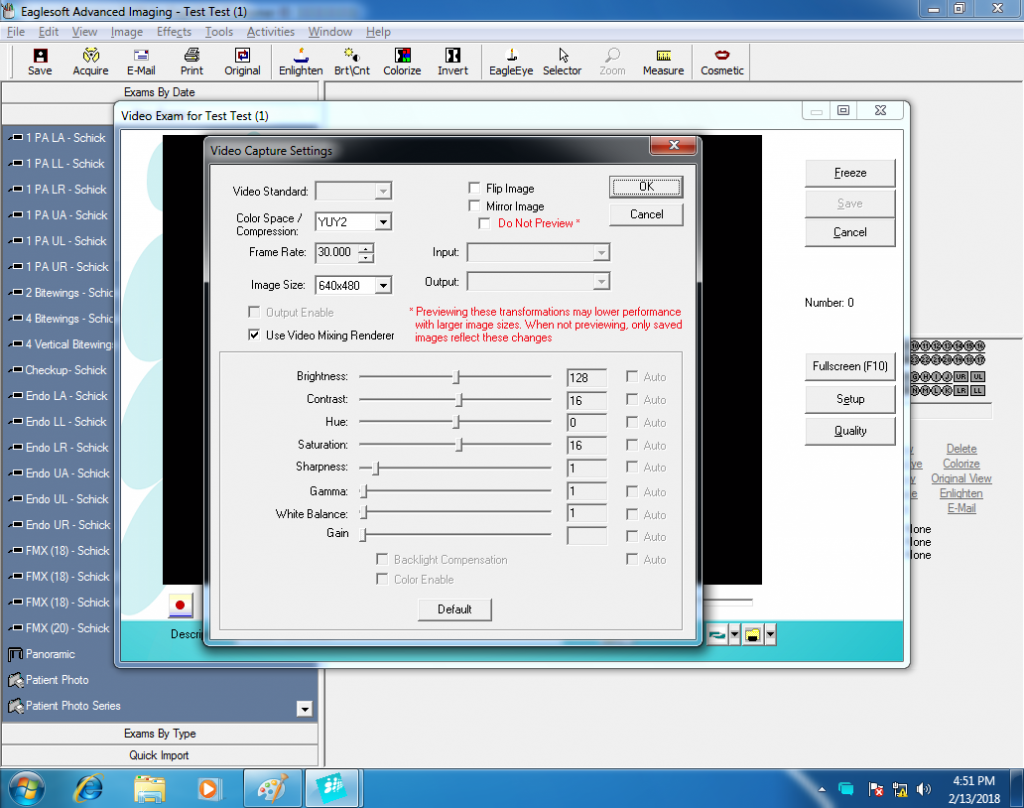Expand the Image Size dropdown
Image resolution: width=1024 pixels, height=808 pixels.
pyautogui.click(x=383, y=286)
